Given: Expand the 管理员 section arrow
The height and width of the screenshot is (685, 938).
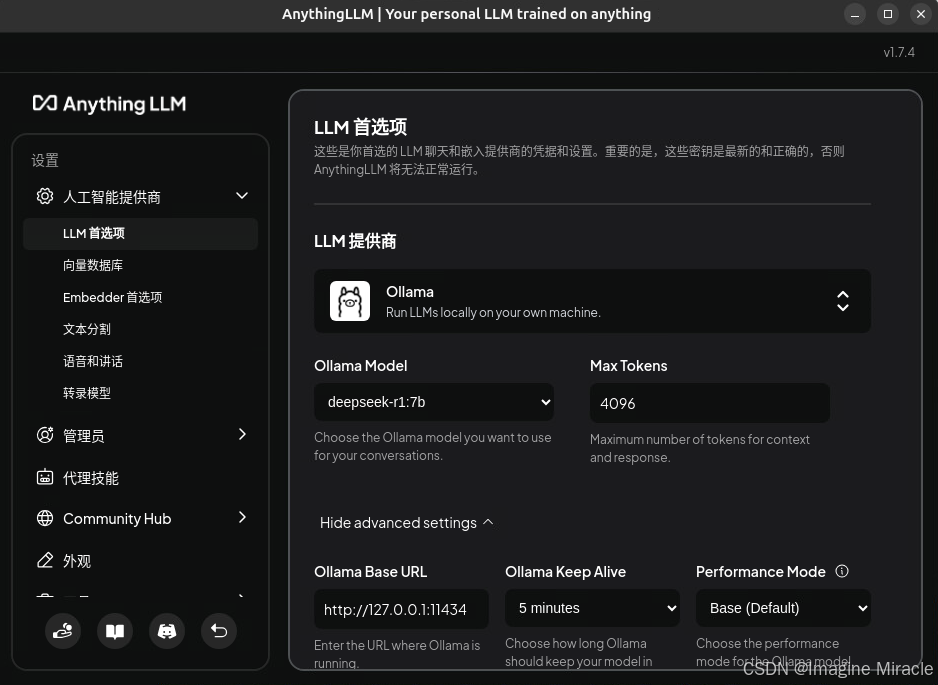Looking at the screenshot, I should point(242,434).
